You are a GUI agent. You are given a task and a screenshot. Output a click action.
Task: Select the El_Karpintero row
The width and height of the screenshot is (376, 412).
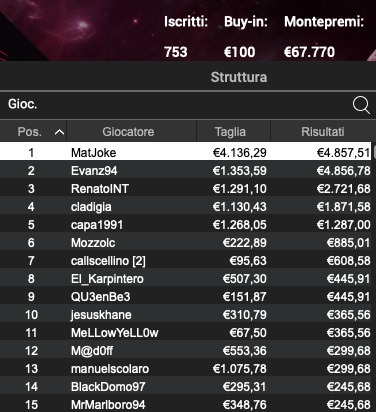tap(186, 278)
